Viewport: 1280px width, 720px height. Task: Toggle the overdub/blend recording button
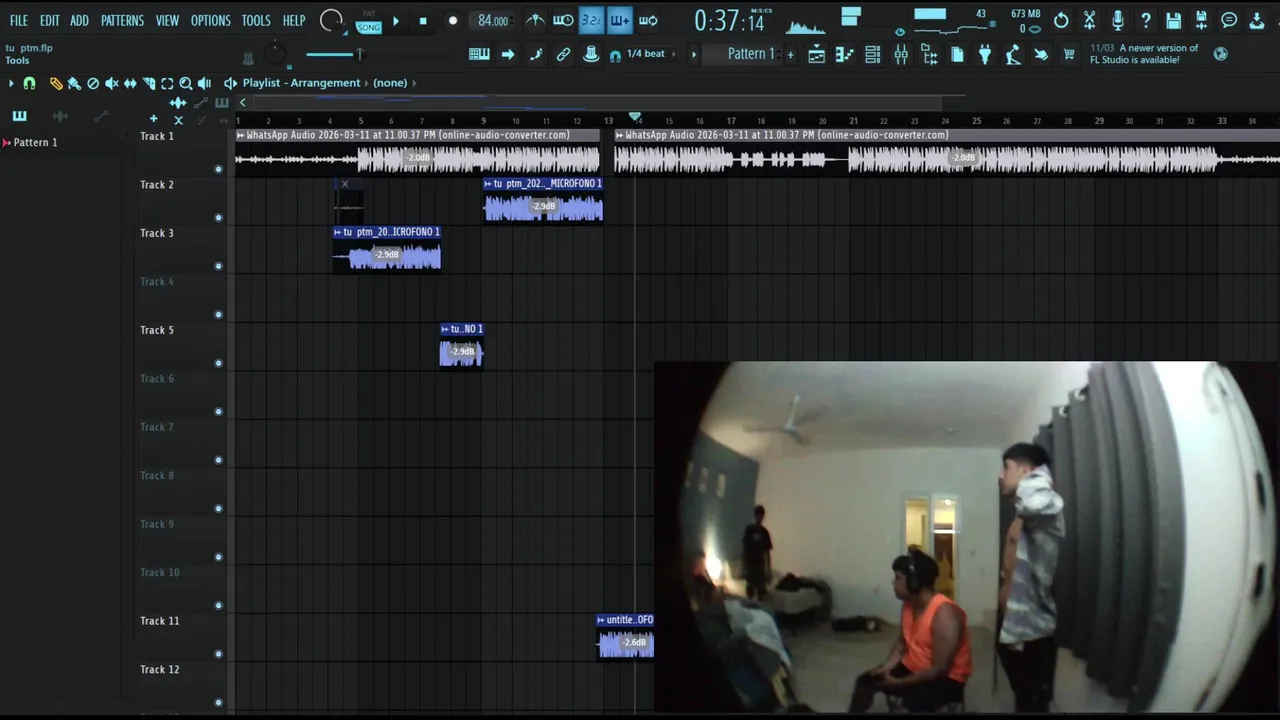click(x=620, y=20)
